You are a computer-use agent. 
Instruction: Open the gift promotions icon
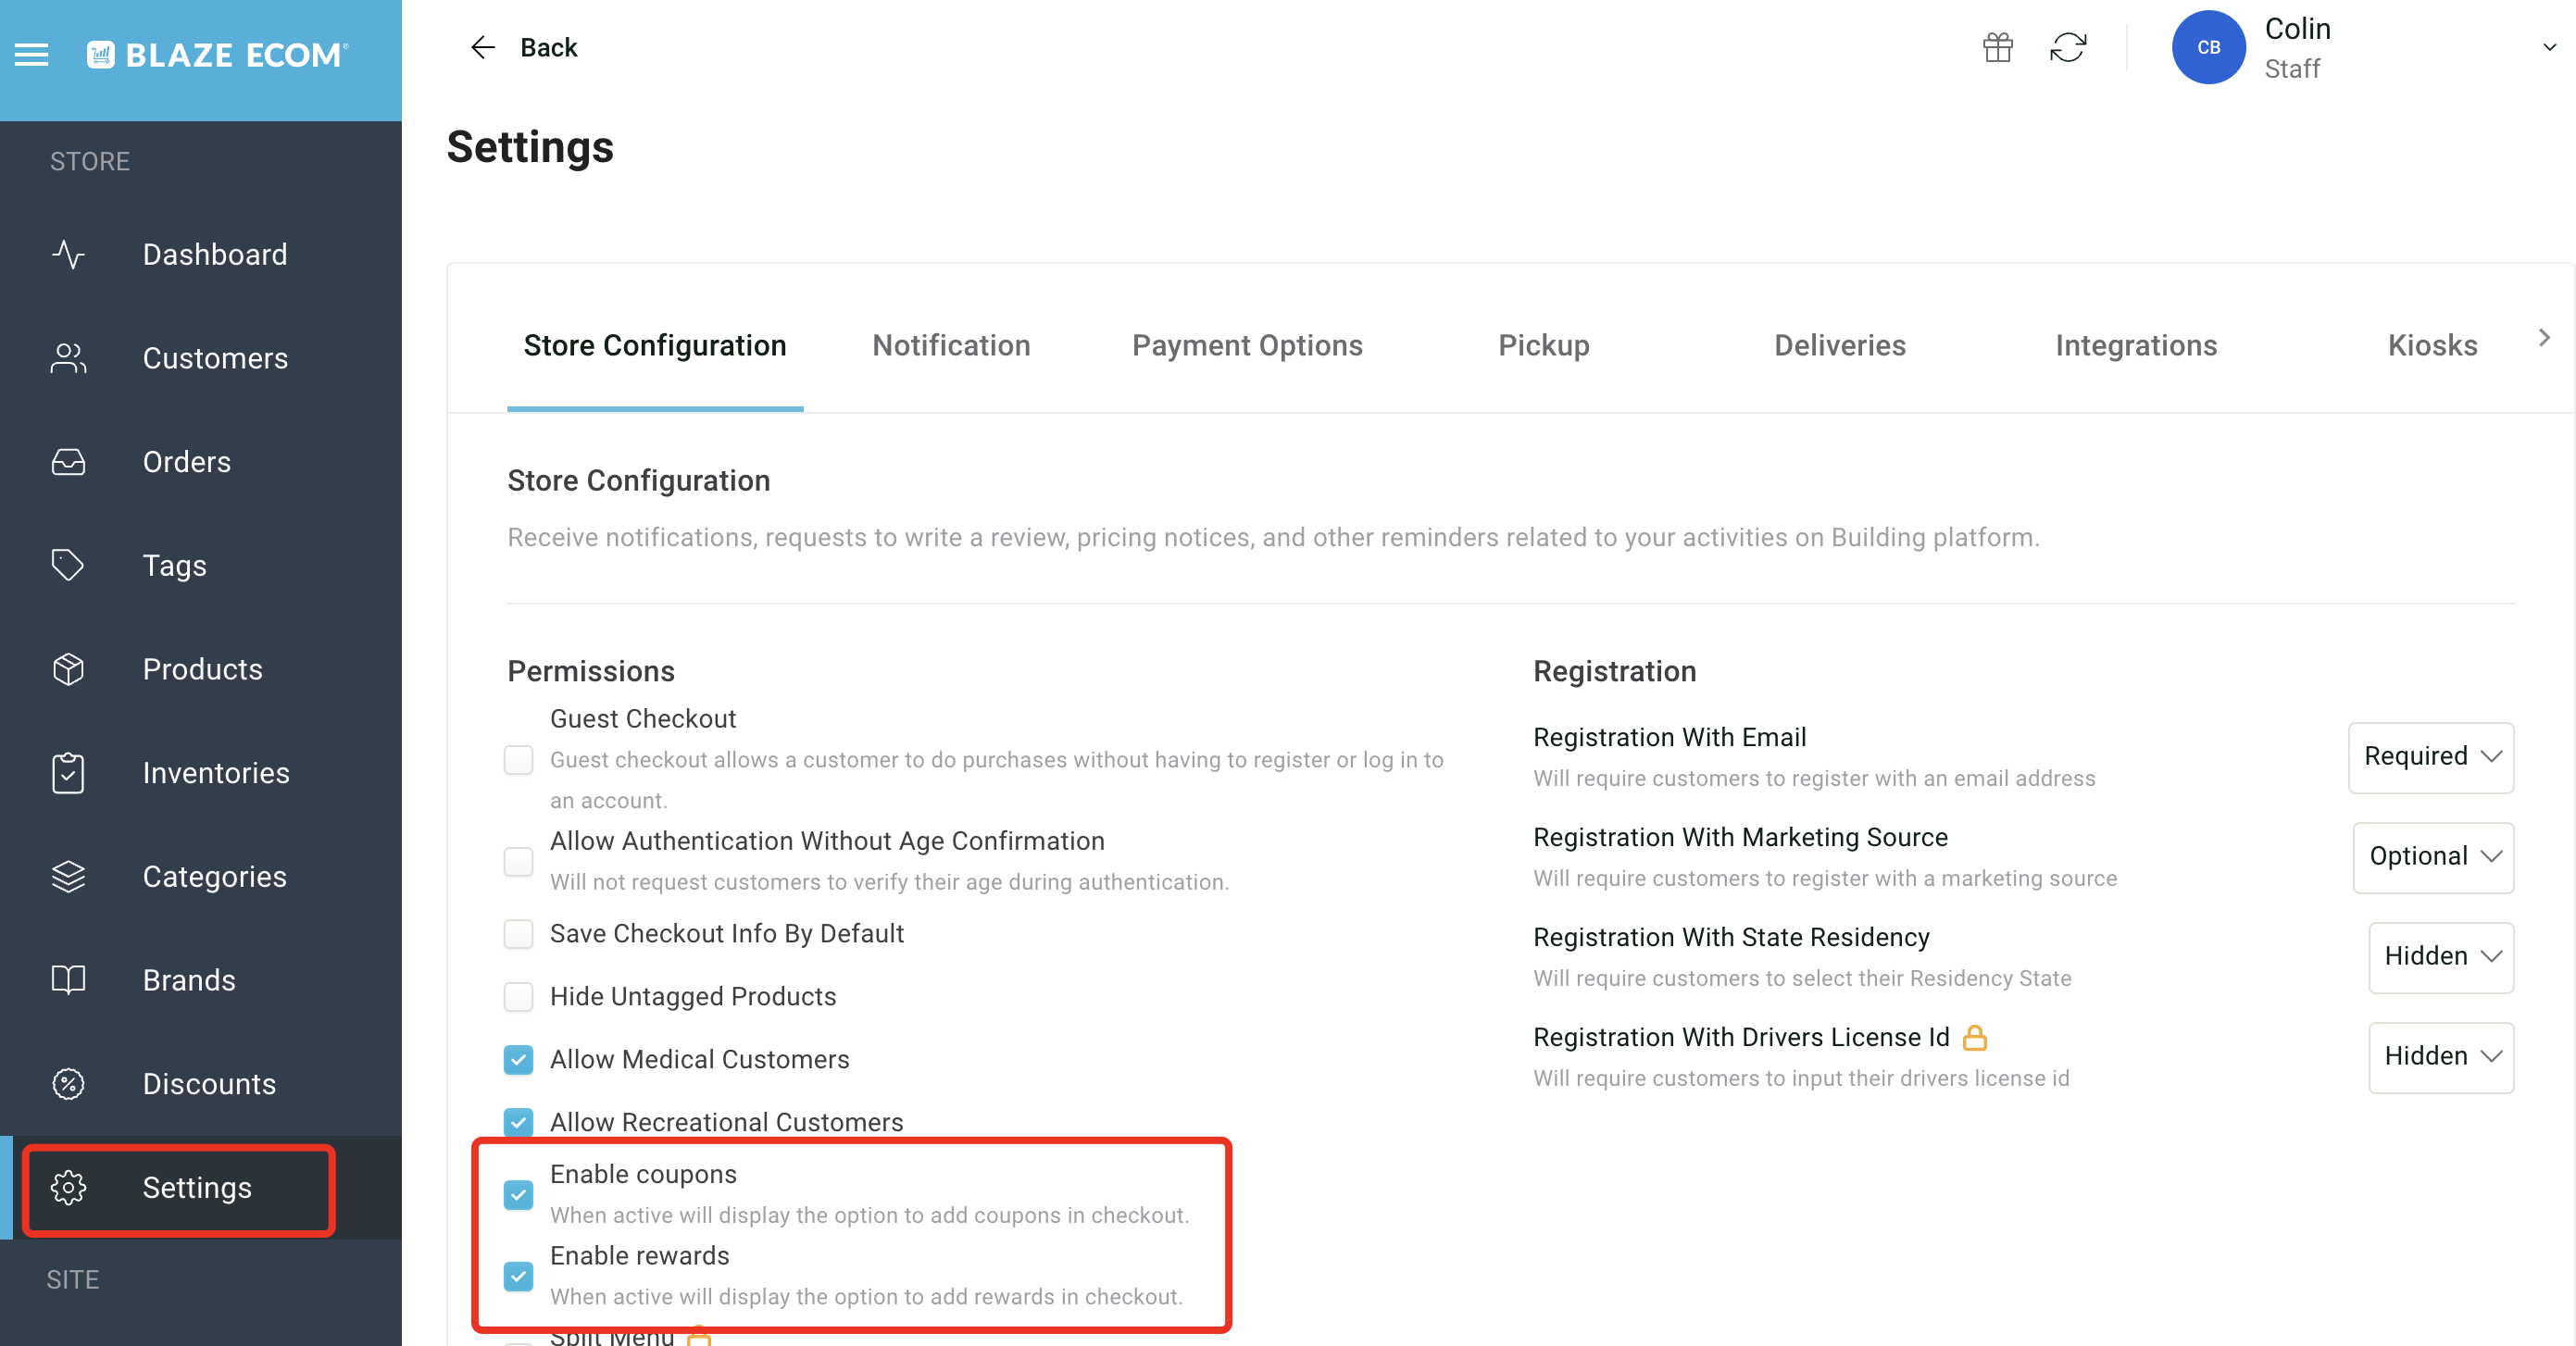point(1997,47)
